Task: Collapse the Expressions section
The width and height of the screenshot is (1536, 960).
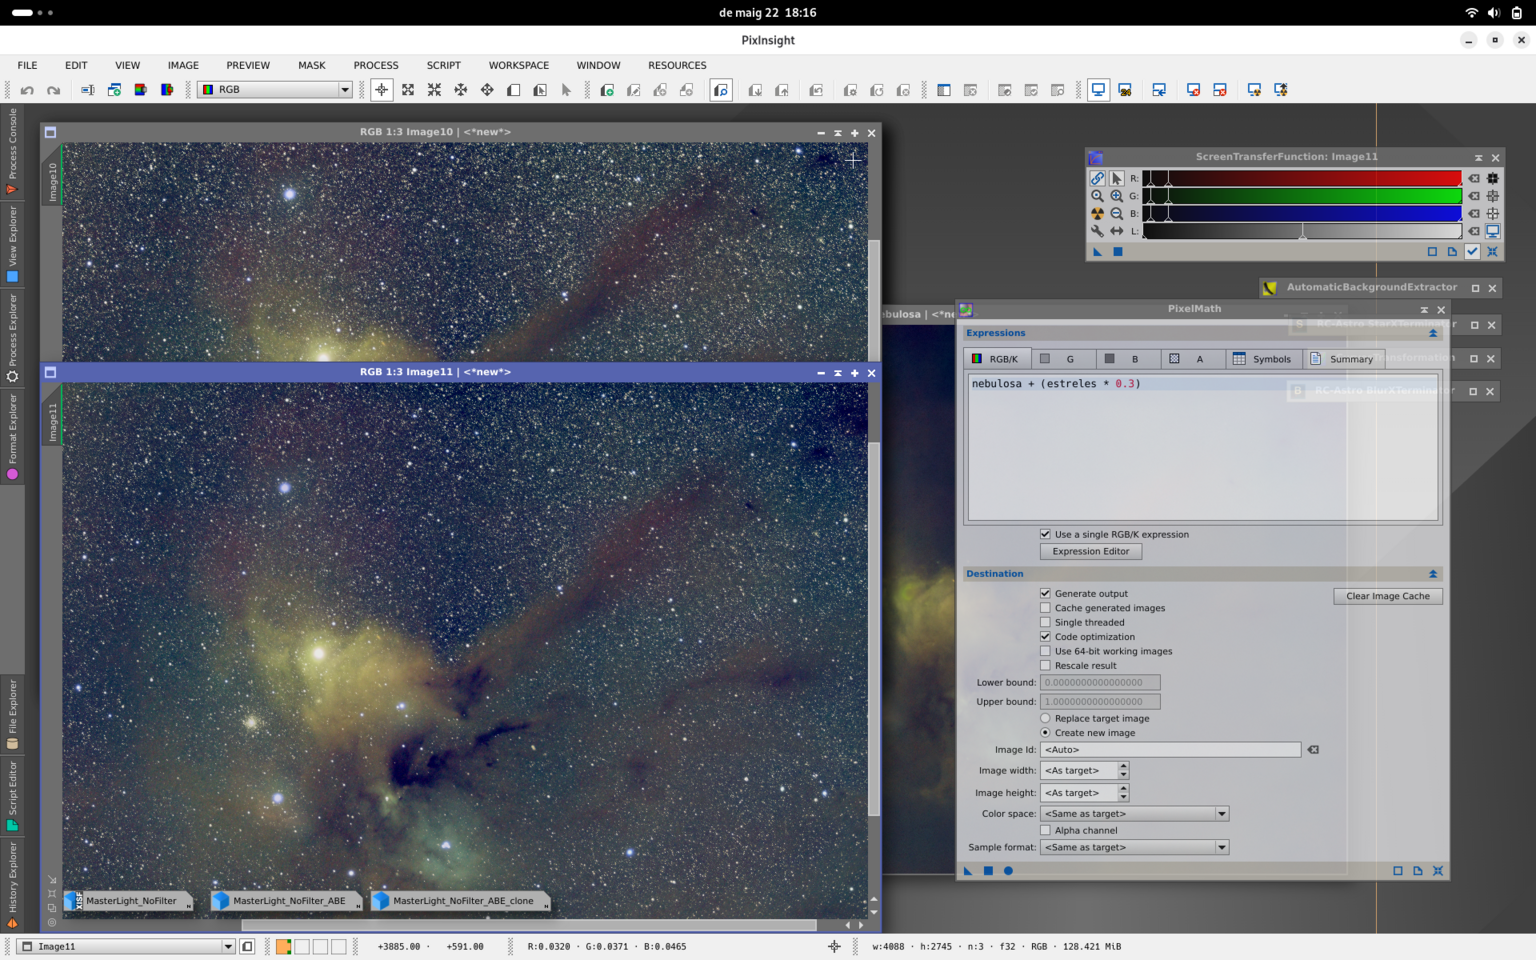Action: point(1433,333)
